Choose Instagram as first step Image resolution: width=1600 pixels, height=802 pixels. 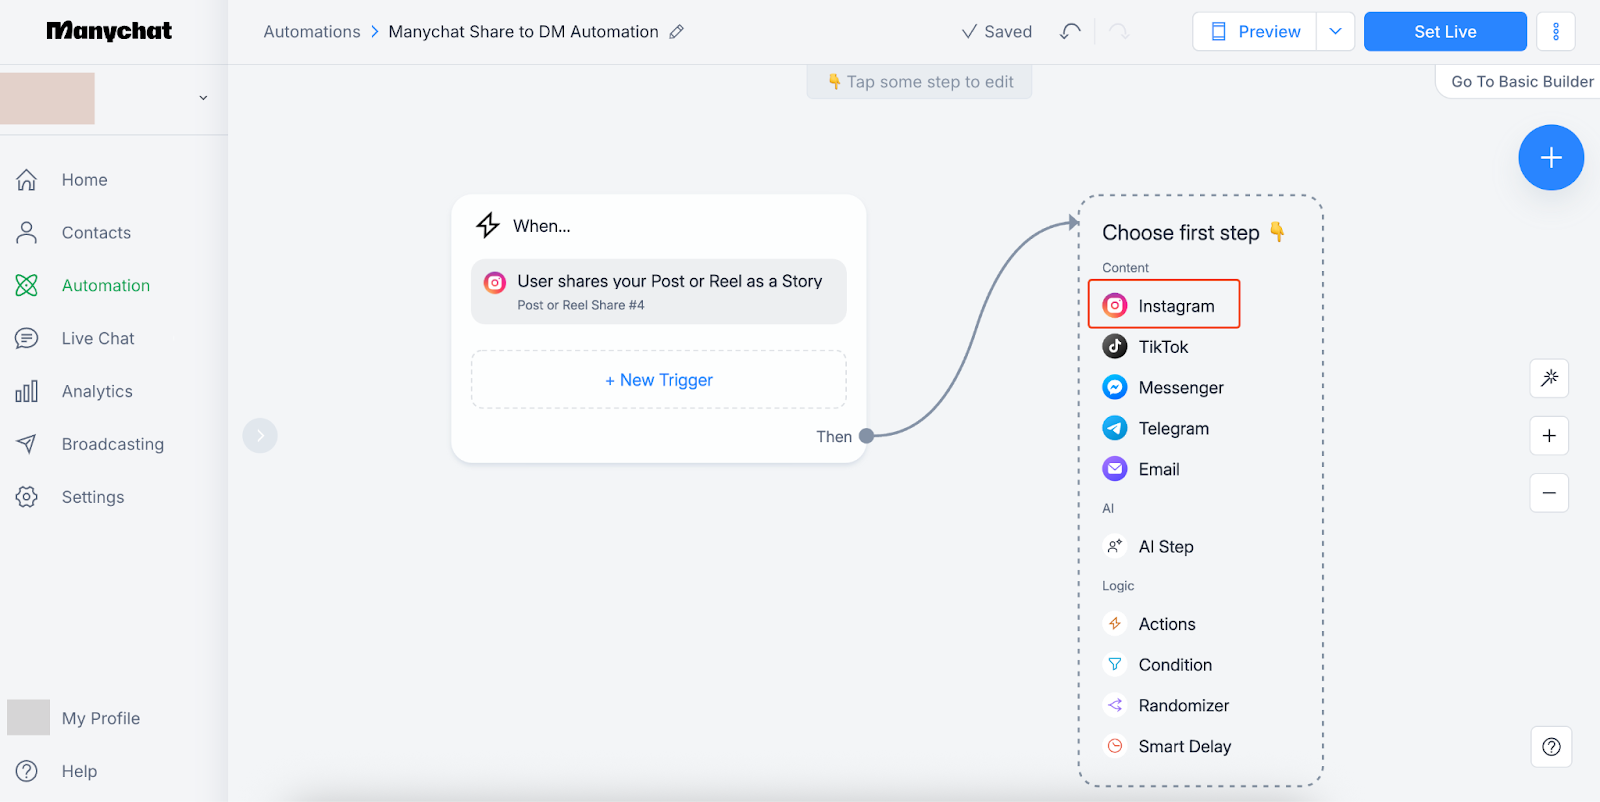click(x=1164, y=305)
